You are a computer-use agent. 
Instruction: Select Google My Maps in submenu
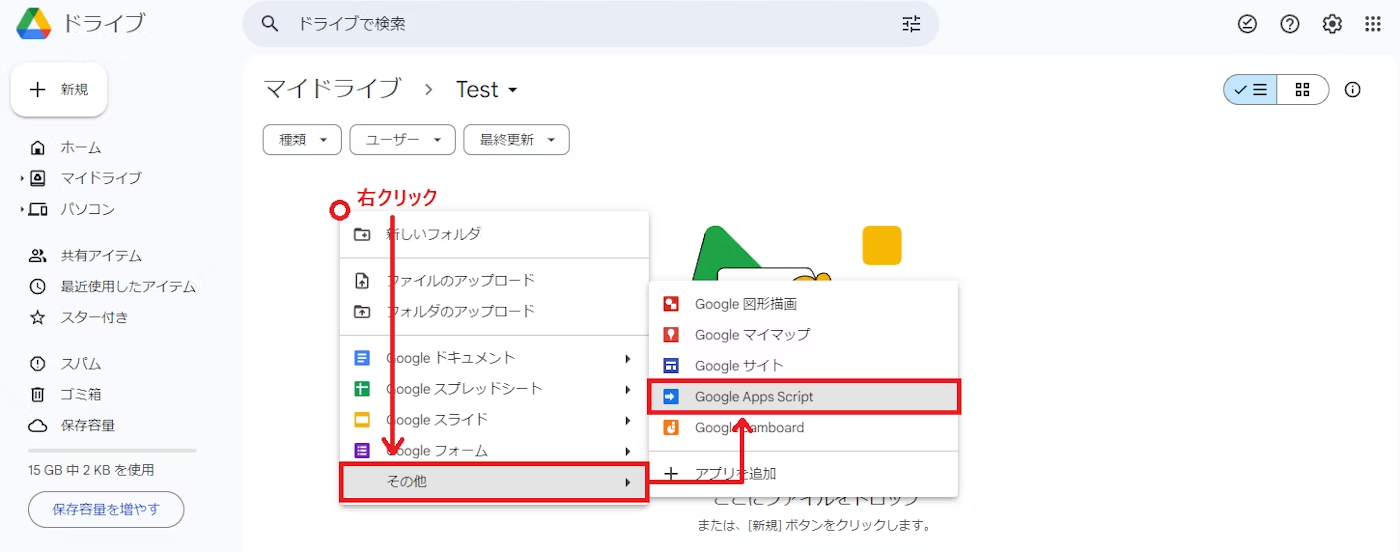(x=804, y=335)
